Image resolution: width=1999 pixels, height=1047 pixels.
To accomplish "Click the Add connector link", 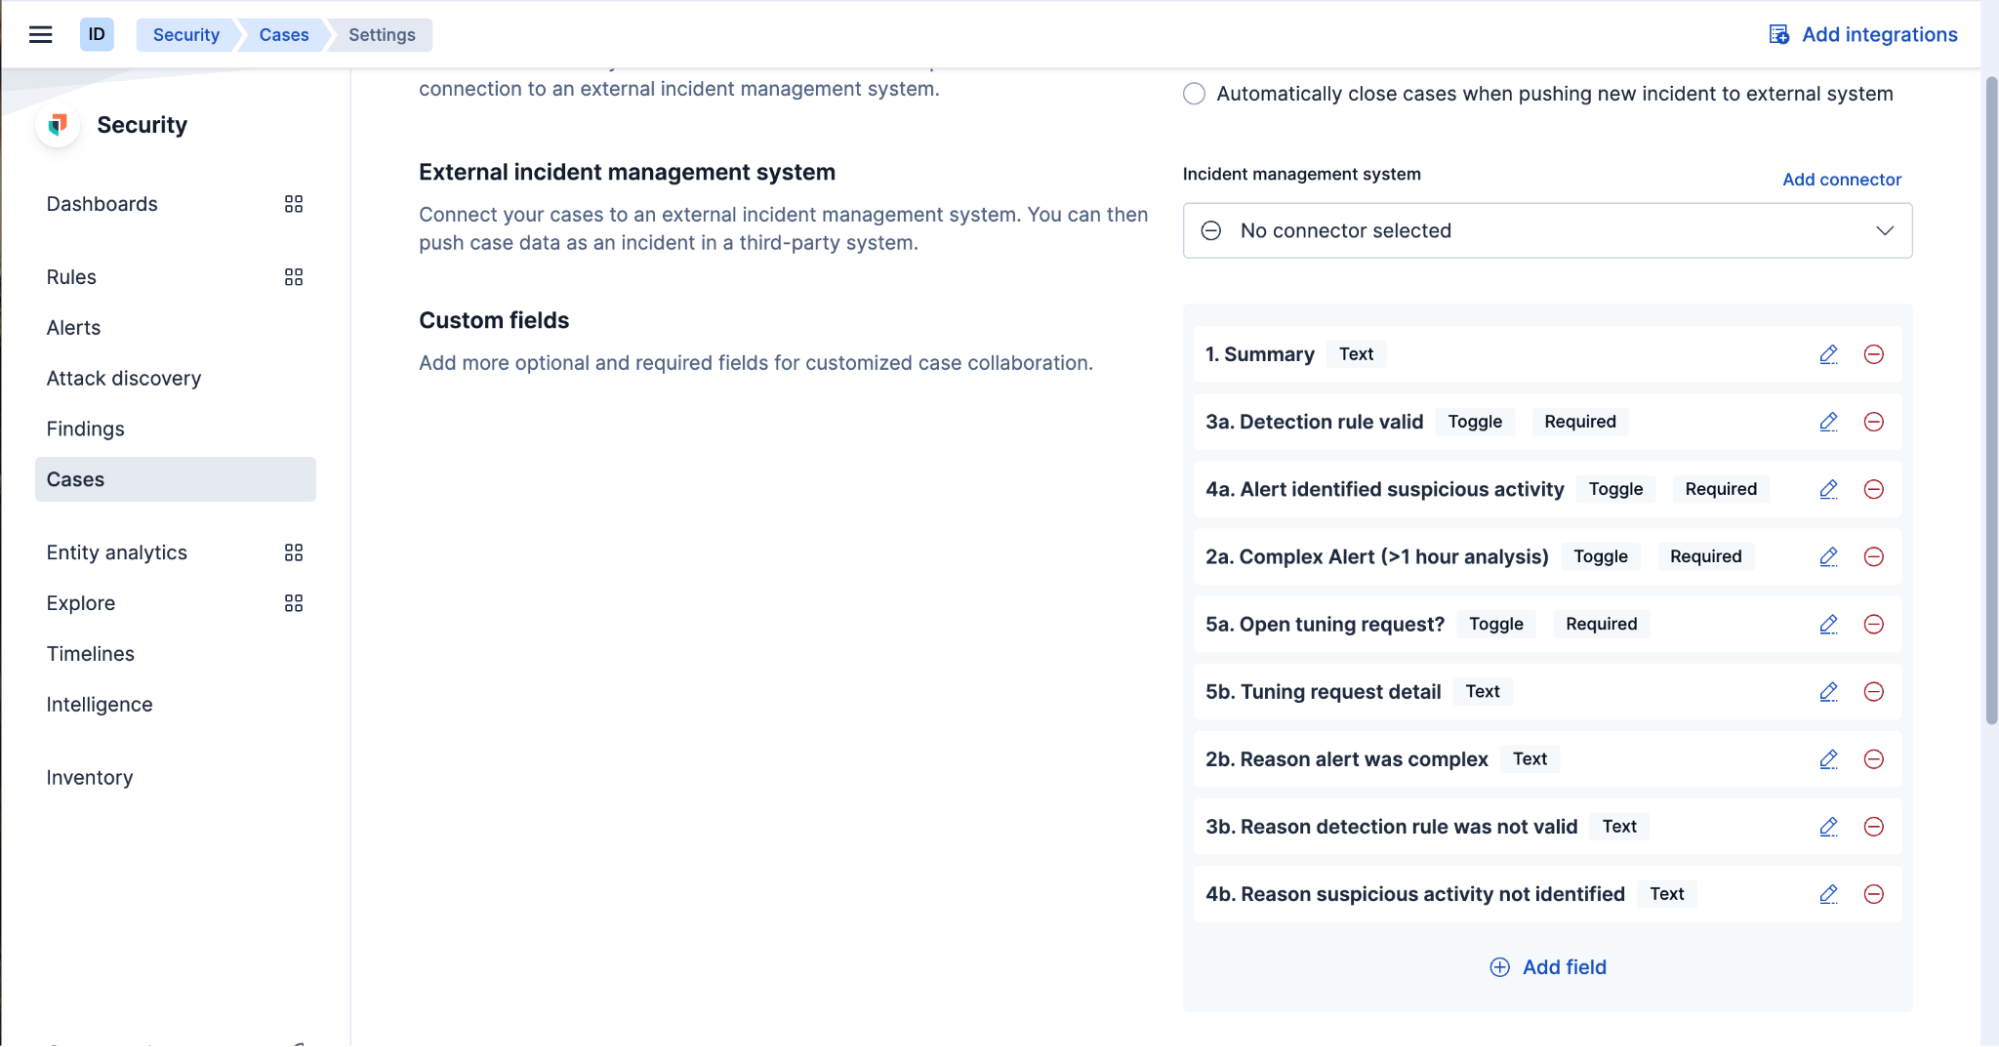I will [x=1841, y=180].
